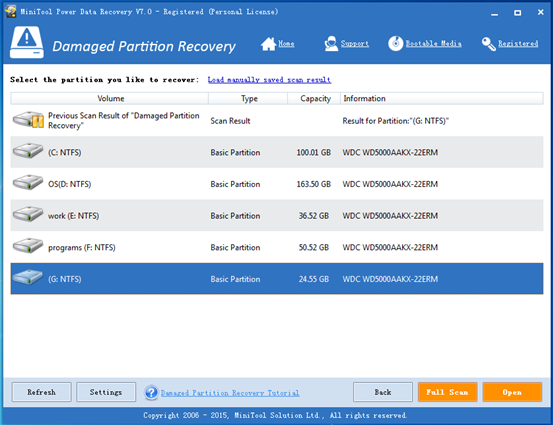Open Damaged Partition Recovery Tutorial link
Image resolution: width=553 pixels, height=425 pixels.
pyautogui.click(x=230, y=393)
